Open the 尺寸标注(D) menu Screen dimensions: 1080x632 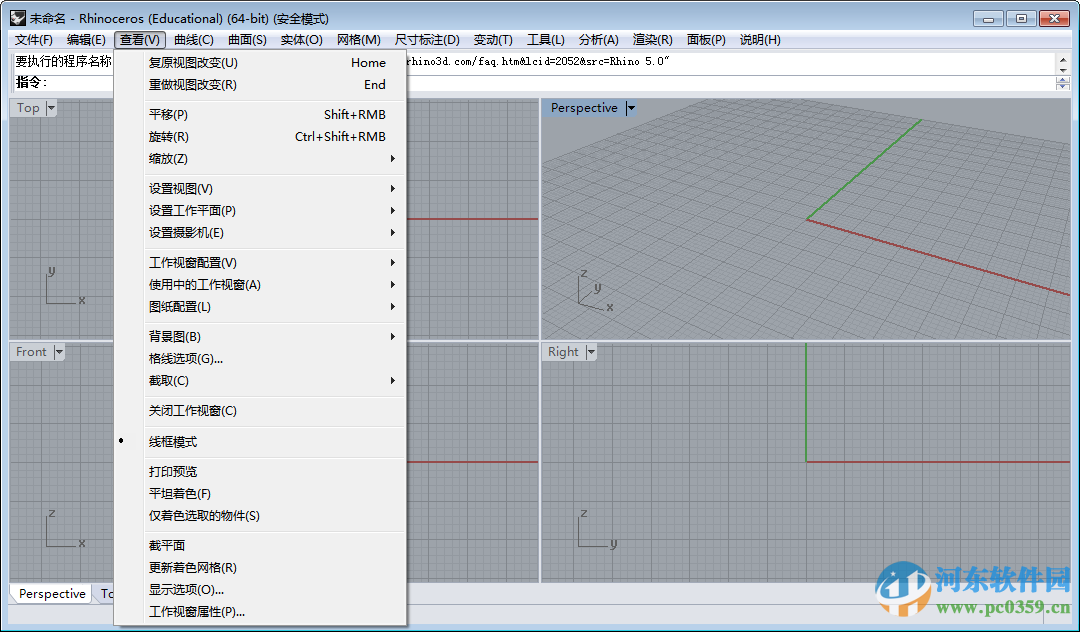(x=427, y=40)
